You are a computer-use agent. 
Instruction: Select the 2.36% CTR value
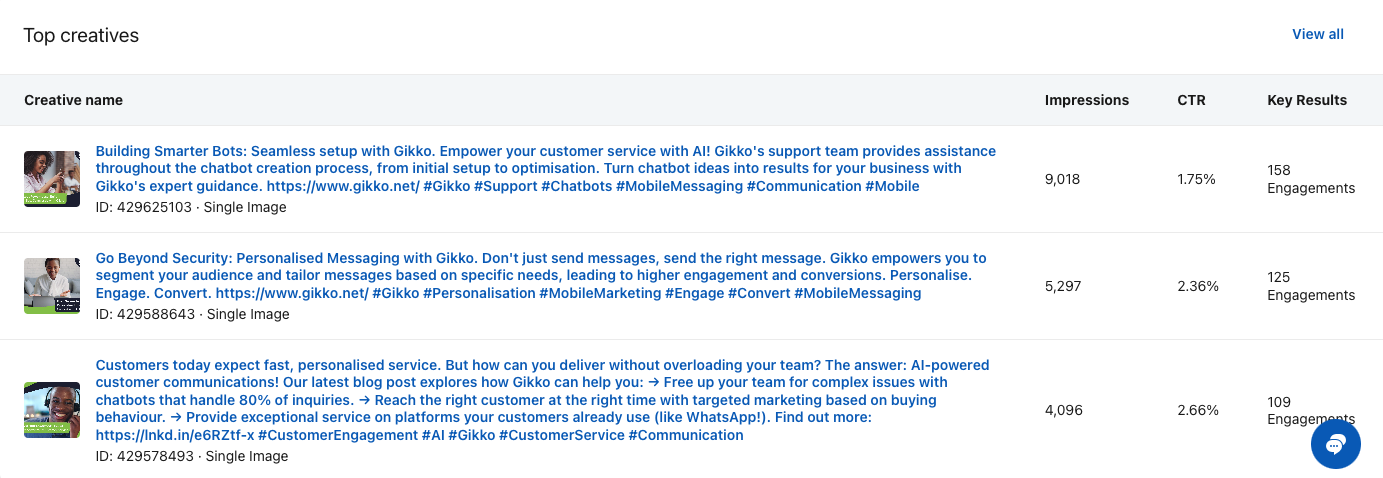pyautogui.click(x=1198, y=286)
